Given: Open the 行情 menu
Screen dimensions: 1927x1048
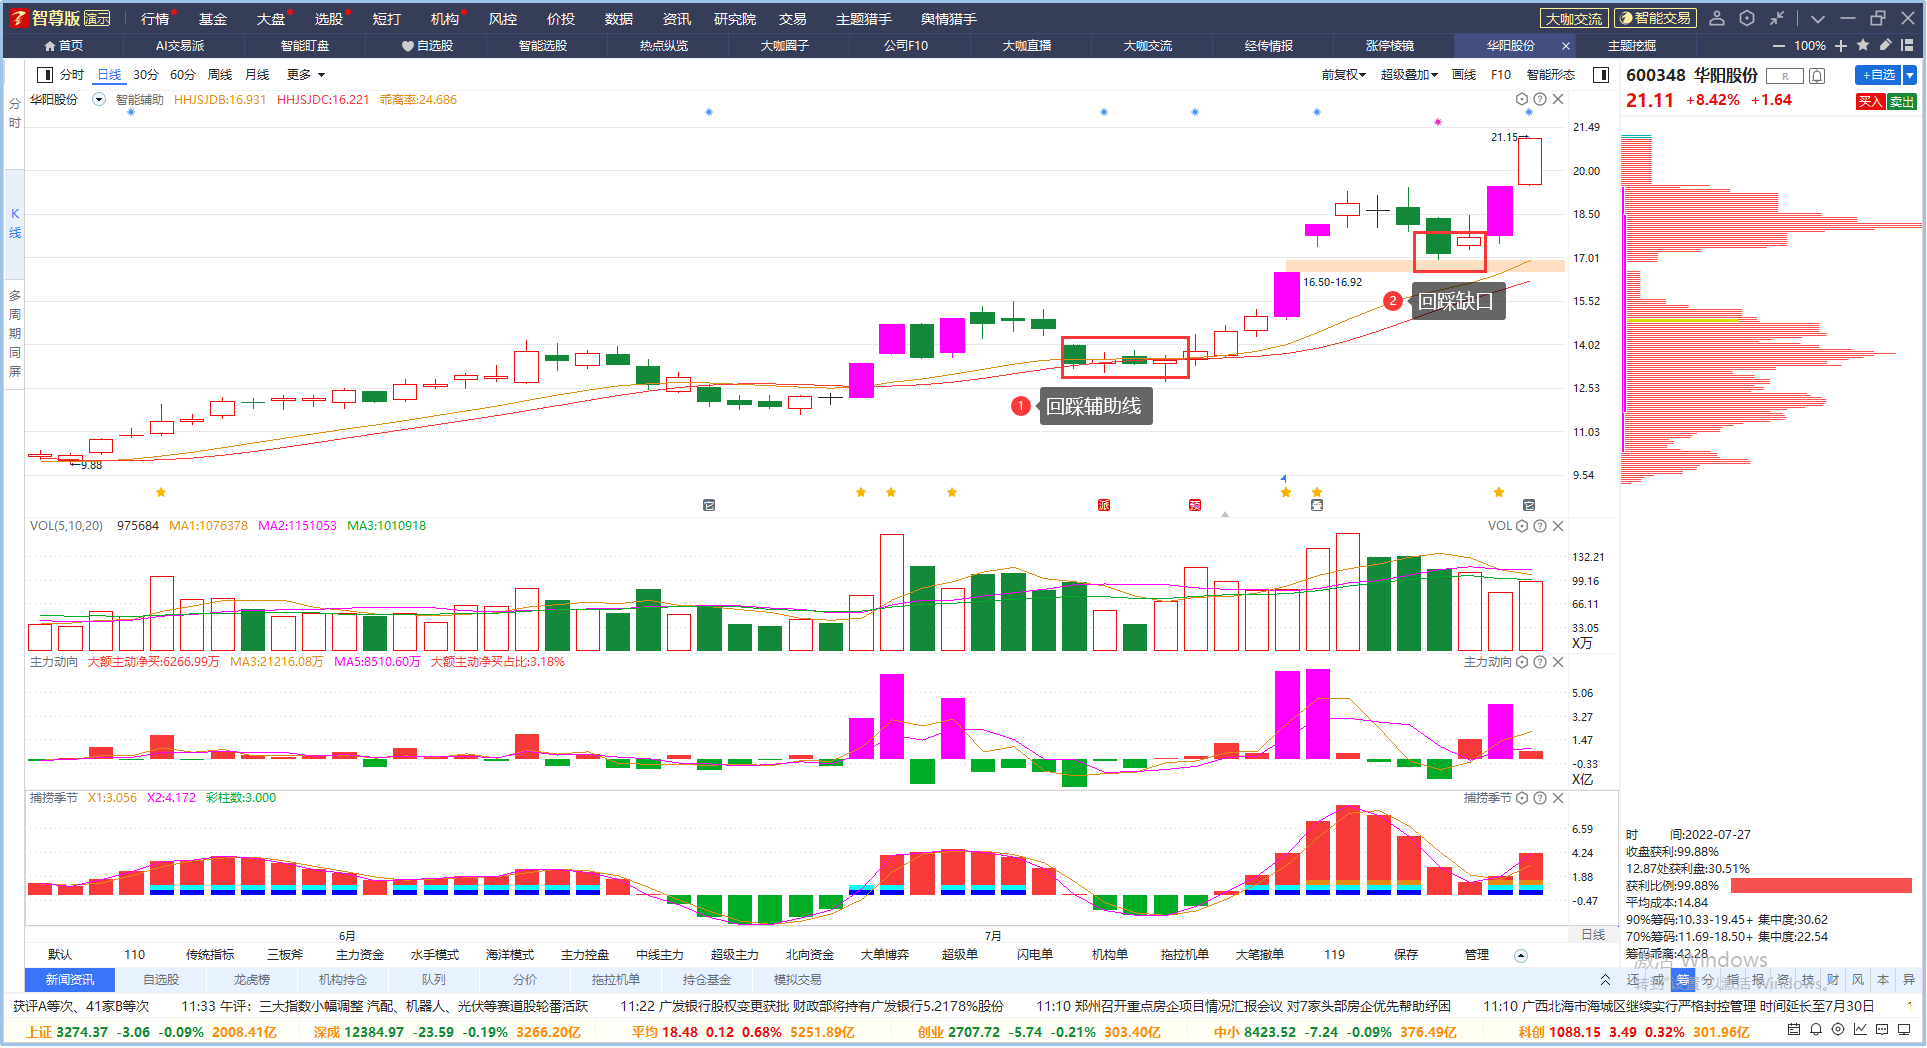Looking at the screenshot, I should (155, 19).
